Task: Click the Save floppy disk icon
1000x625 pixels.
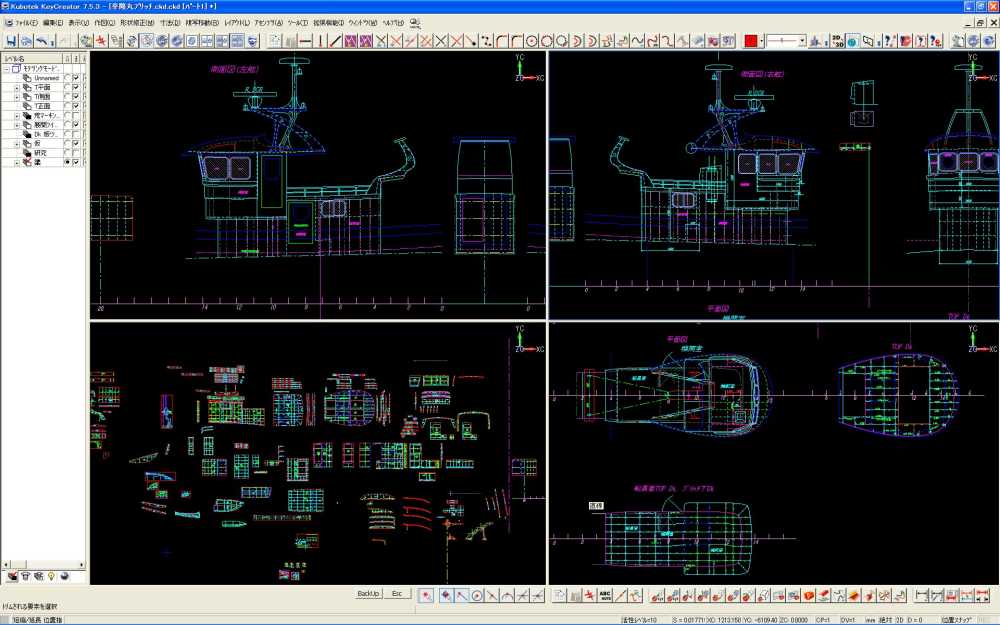Action: coord(11,41)
